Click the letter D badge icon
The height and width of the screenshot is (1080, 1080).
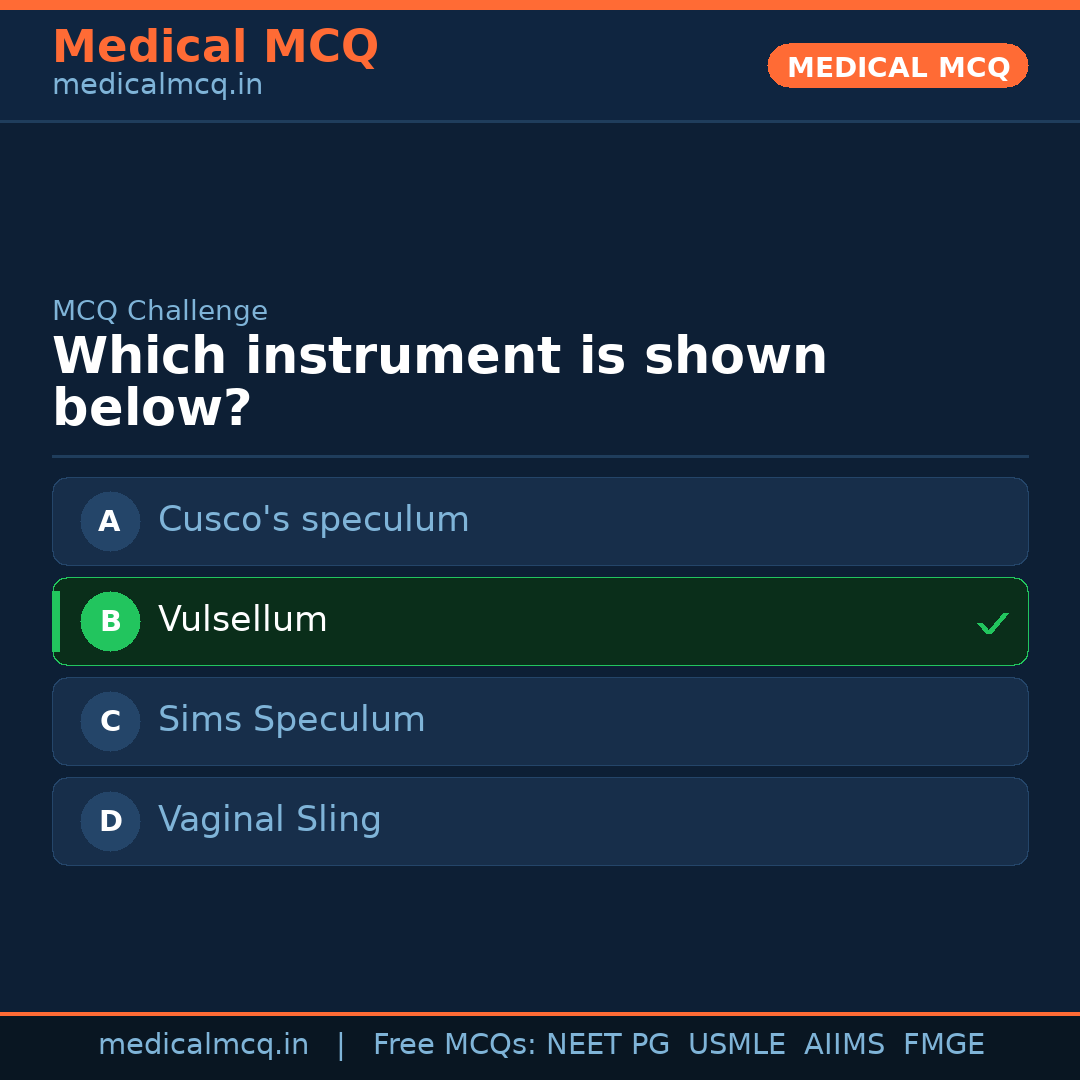110,821
